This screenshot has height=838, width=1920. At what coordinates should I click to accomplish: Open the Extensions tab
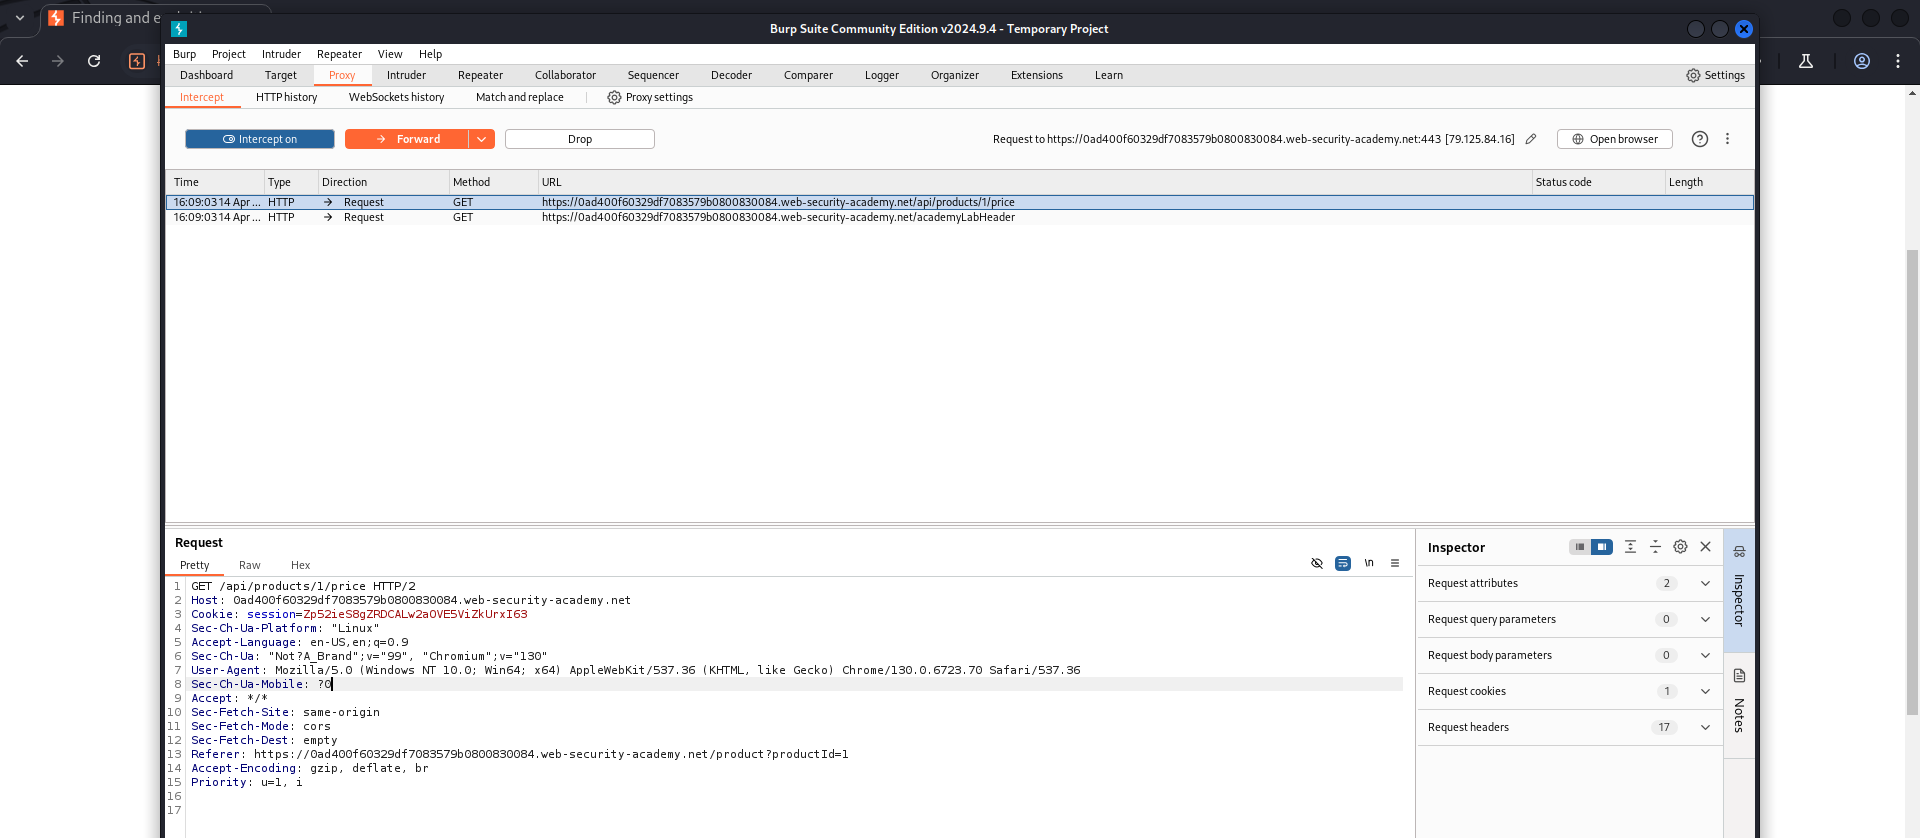coord(1036,75)
